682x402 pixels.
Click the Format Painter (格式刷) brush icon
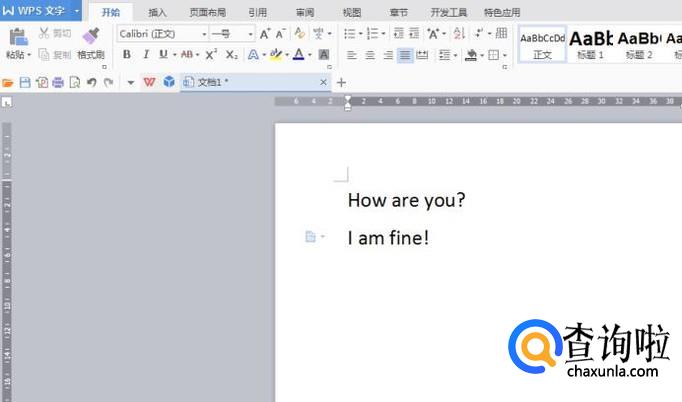[x=91, y=36]
